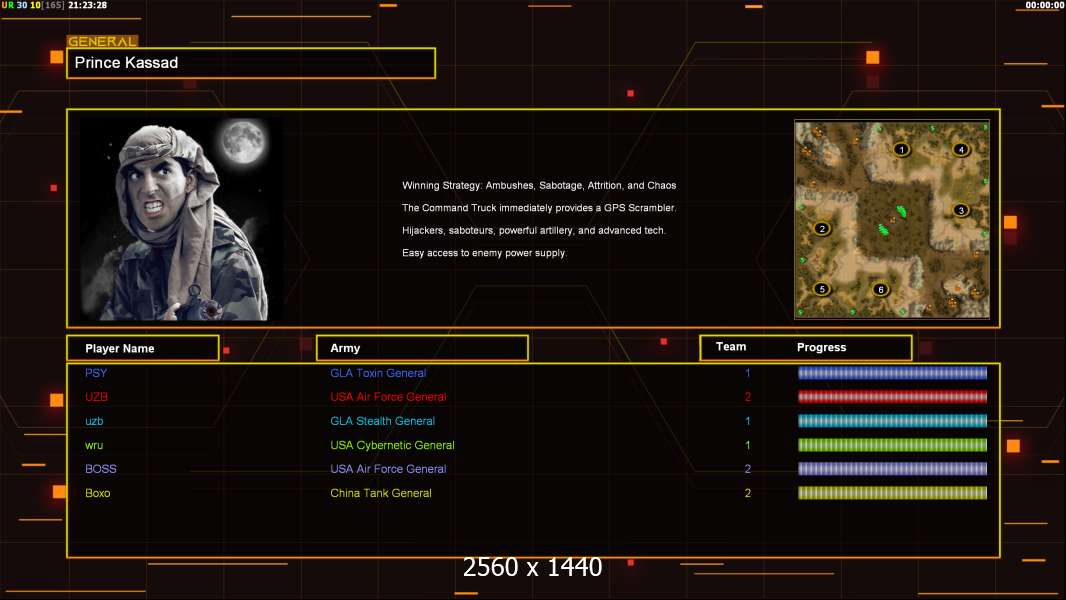
Task: Select player PSY in the list
Action: coord(96,373)
